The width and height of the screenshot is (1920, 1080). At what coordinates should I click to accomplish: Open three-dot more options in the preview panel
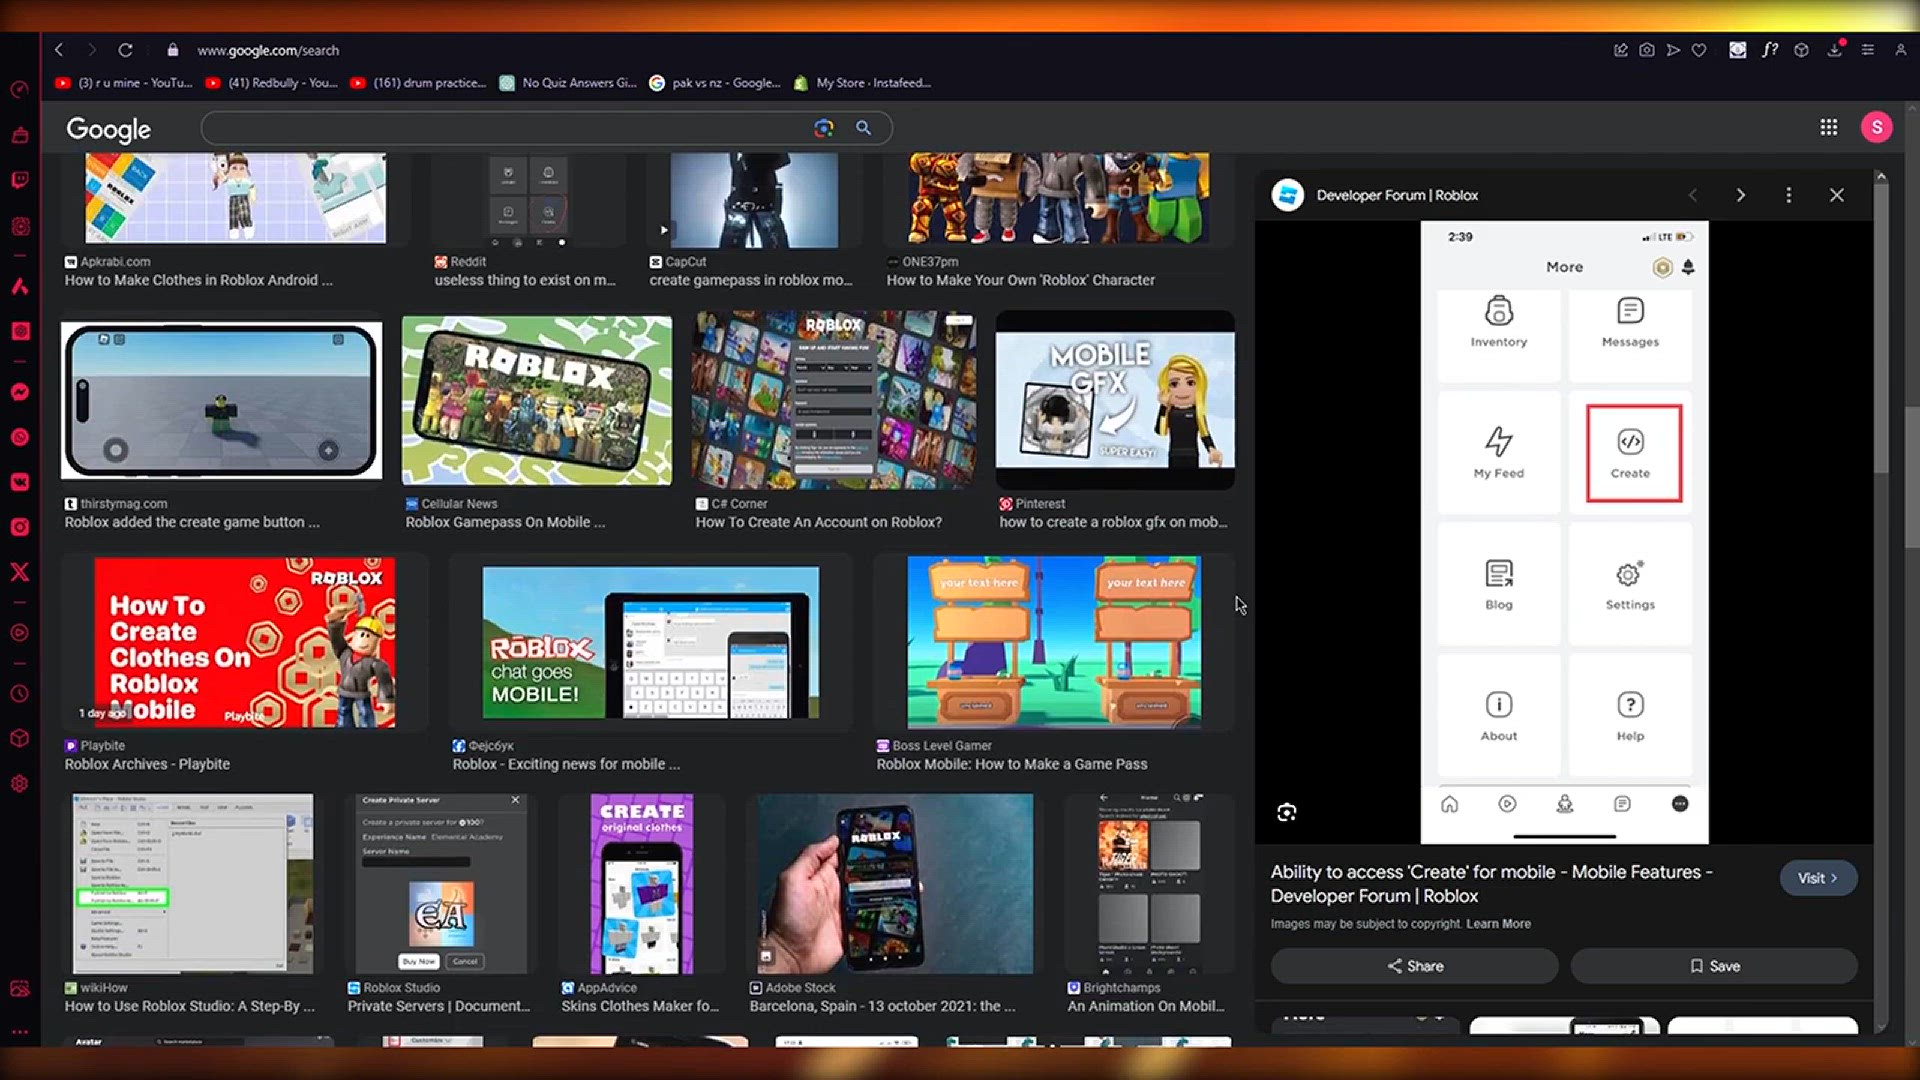tap(1788, 195)
